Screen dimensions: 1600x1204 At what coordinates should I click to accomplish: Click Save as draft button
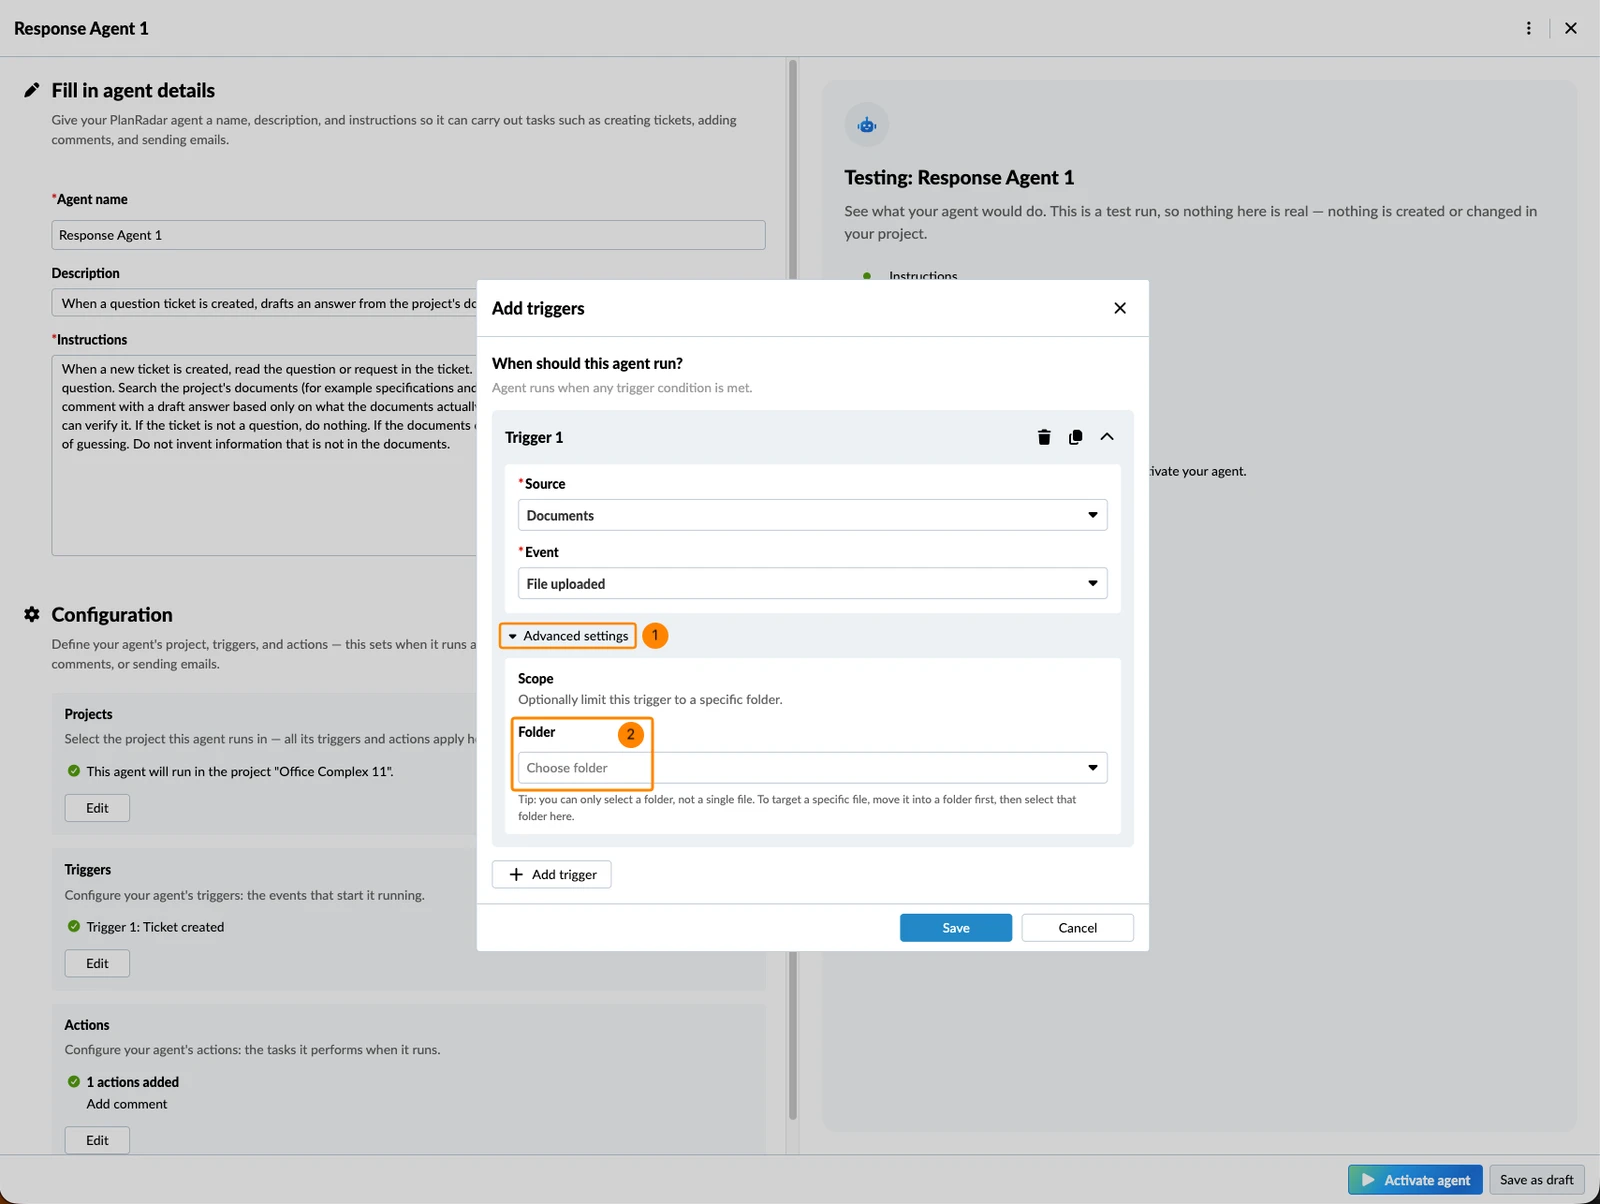1537,1180
